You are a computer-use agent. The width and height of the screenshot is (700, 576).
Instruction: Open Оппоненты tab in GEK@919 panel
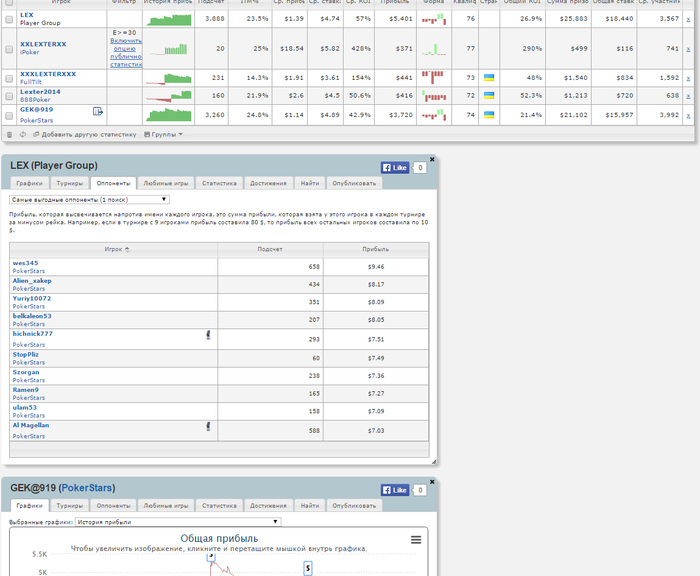(113, 505)
